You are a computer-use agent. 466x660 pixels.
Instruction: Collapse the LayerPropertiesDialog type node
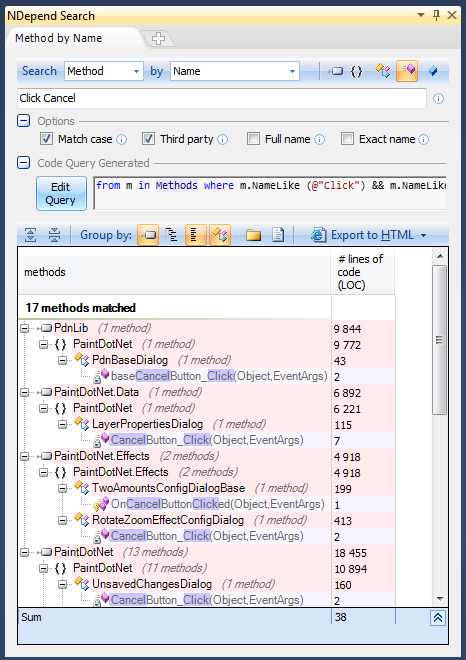(62, 424)
